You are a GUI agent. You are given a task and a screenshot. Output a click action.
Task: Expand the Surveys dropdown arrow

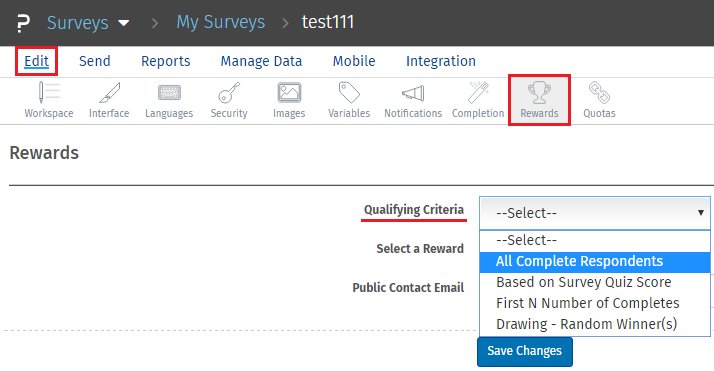pyautogui.click(x=123, y=23)
